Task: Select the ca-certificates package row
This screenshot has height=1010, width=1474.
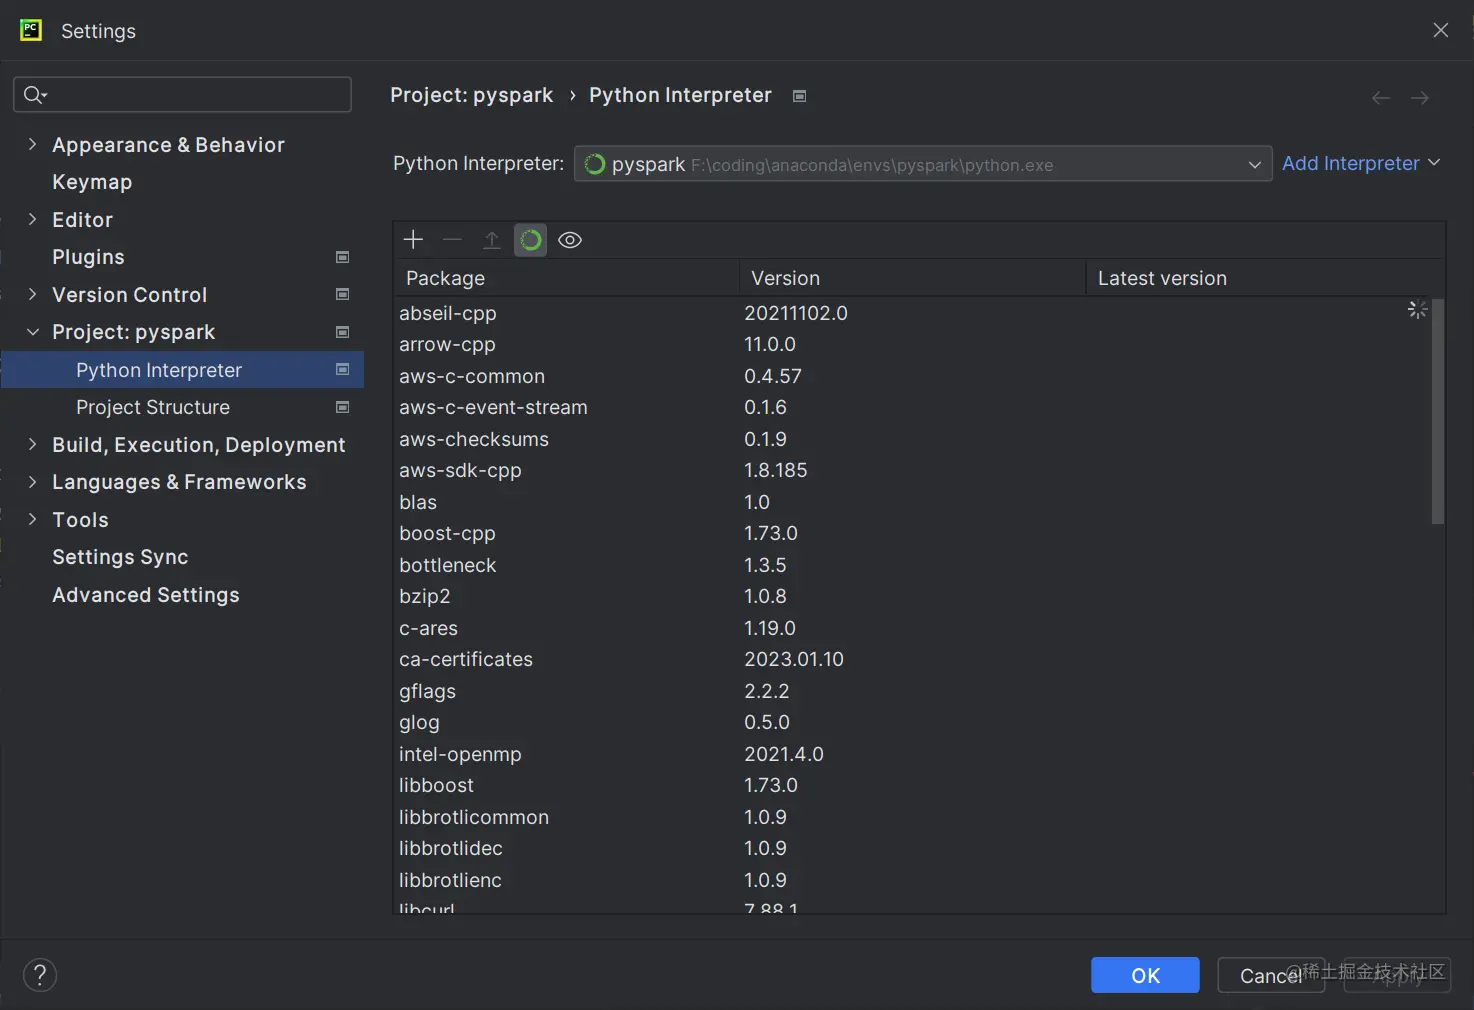Action: 913,659
